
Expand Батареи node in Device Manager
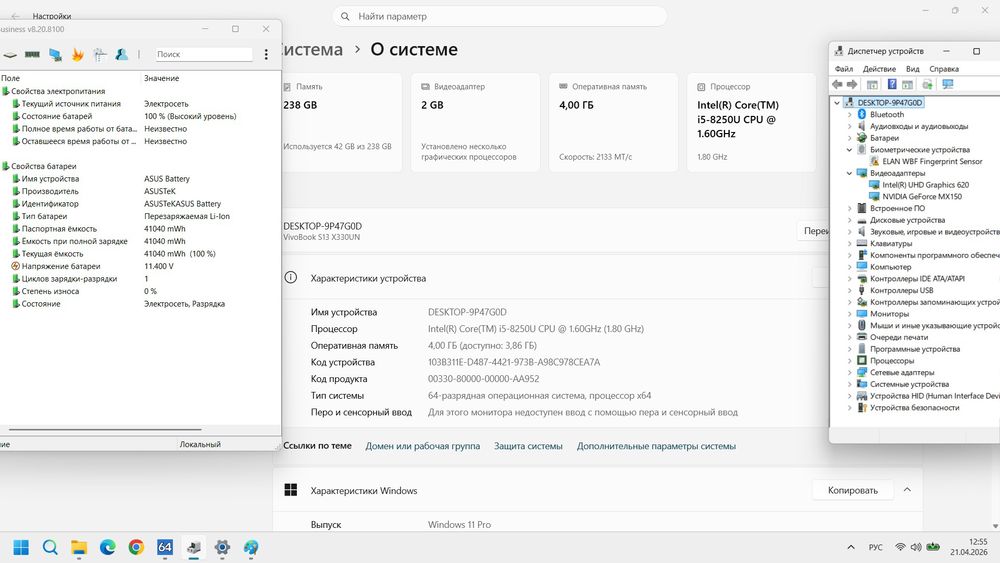849,138
